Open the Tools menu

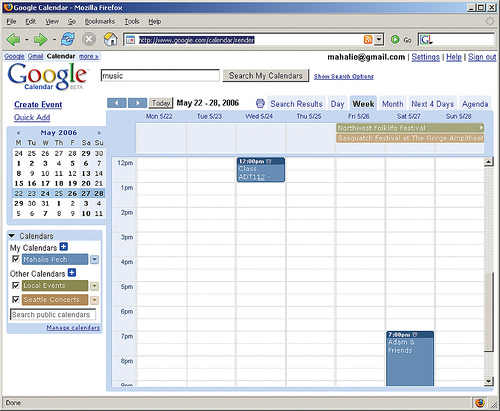pyautogui.click(x=132, y=22)
